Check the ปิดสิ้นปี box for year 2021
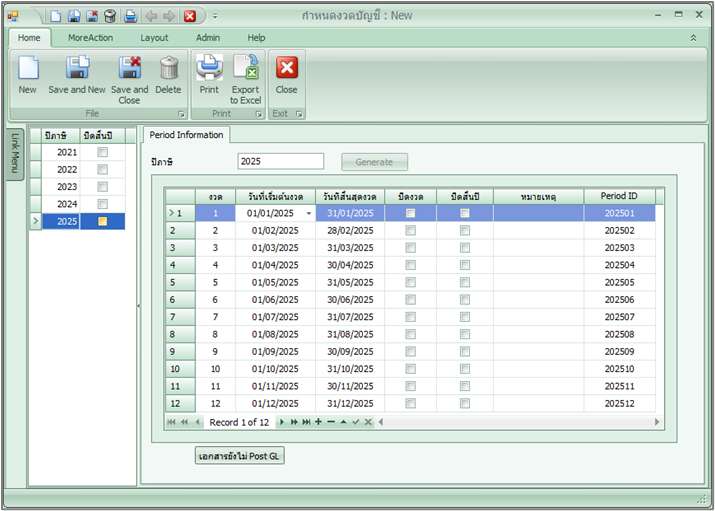 102,153
